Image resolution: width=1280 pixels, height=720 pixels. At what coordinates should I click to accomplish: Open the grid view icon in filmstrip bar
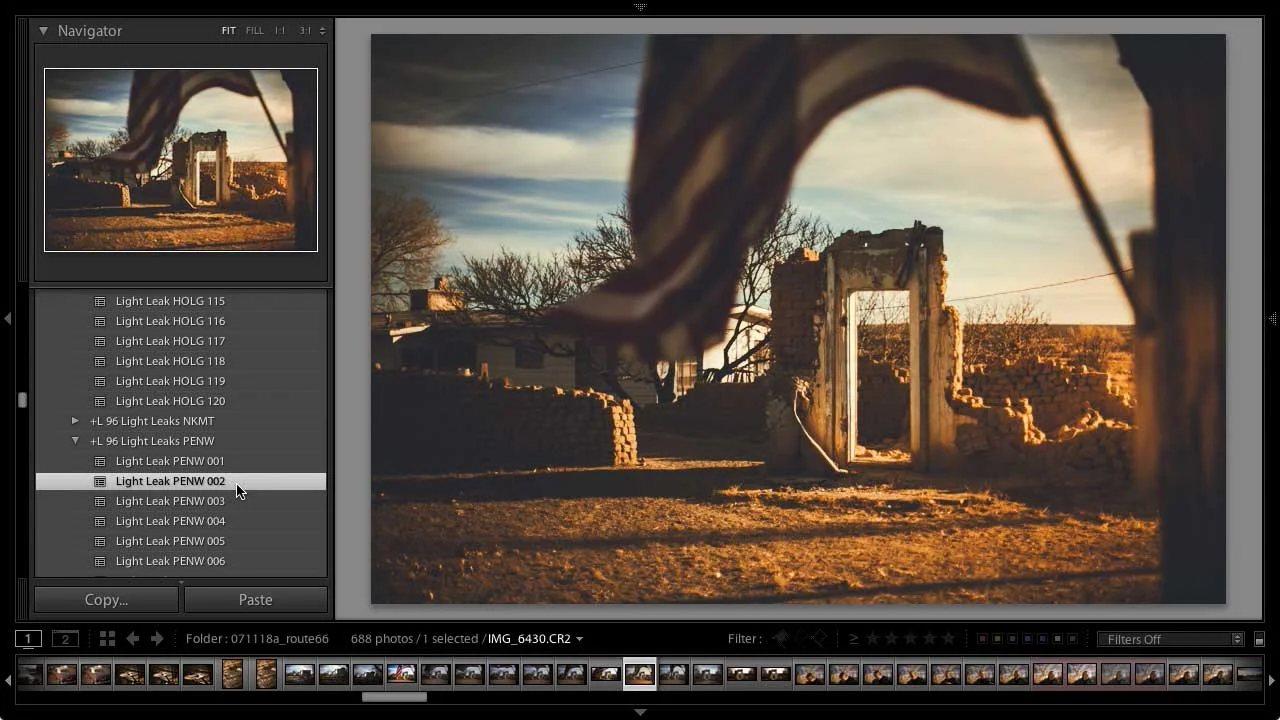pos(107,639)
